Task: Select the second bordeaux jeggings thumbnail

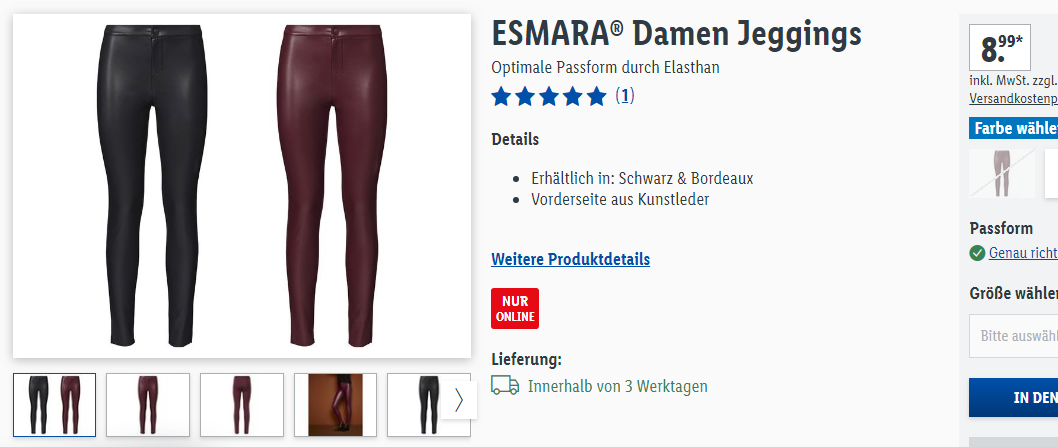Action: [x=148, y=405]
